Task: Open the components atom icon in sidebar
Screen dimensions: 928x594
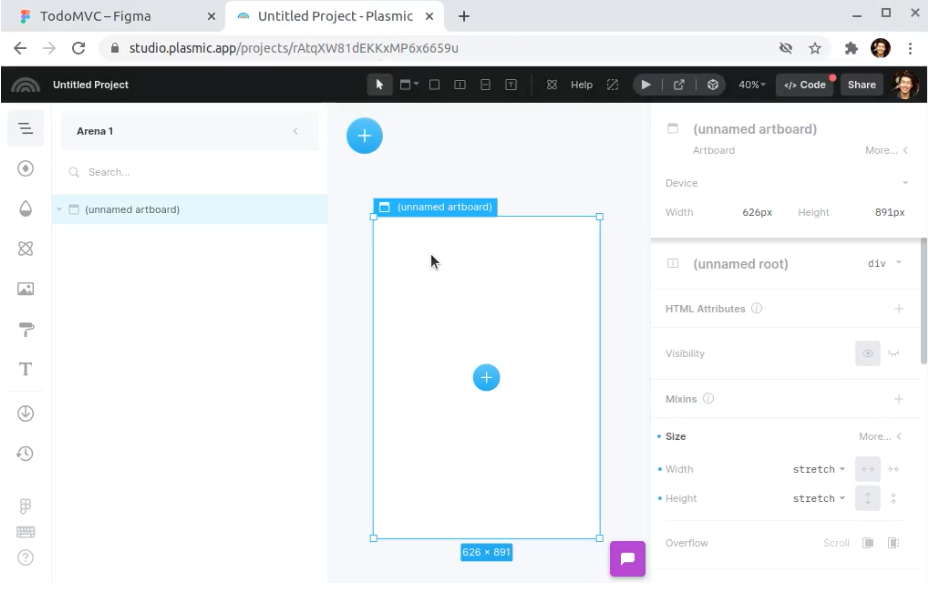Action: click(26, 249)
